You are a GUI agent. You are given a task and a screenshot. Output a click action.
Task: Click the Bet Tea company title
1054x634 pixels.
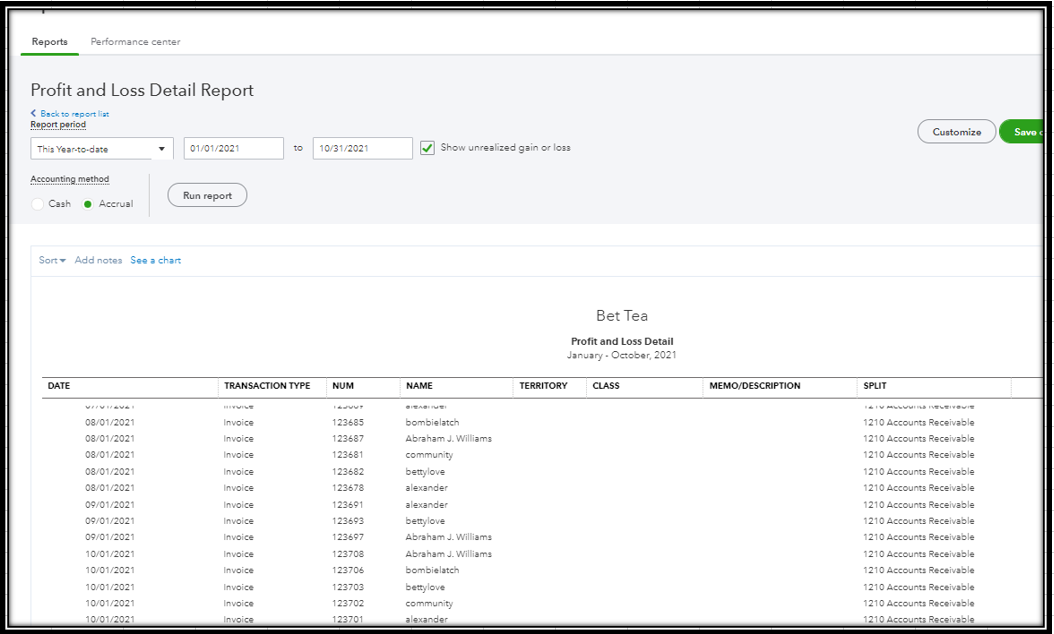coord(622,315)
